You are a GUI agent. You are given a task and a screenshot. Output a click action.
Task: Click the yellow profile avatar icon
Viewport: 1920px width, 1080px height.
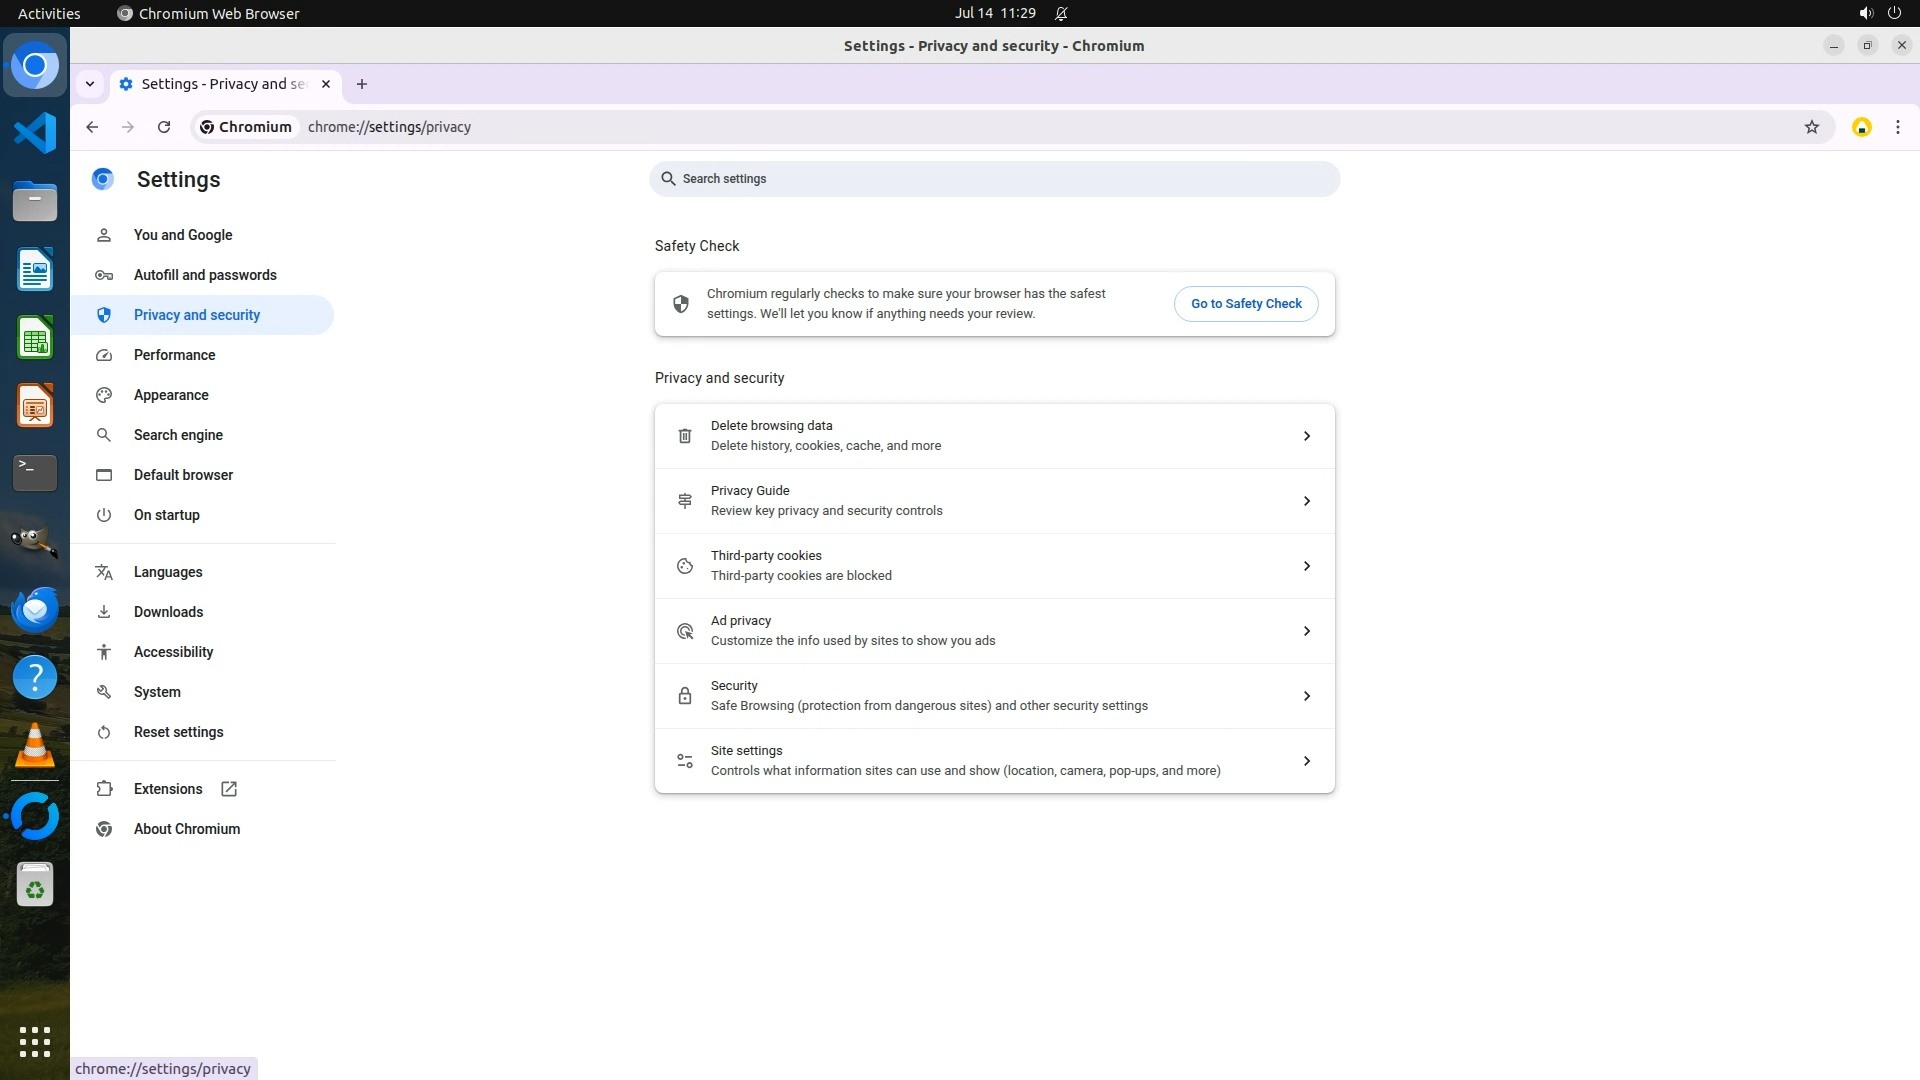[x=1861, y=127]
